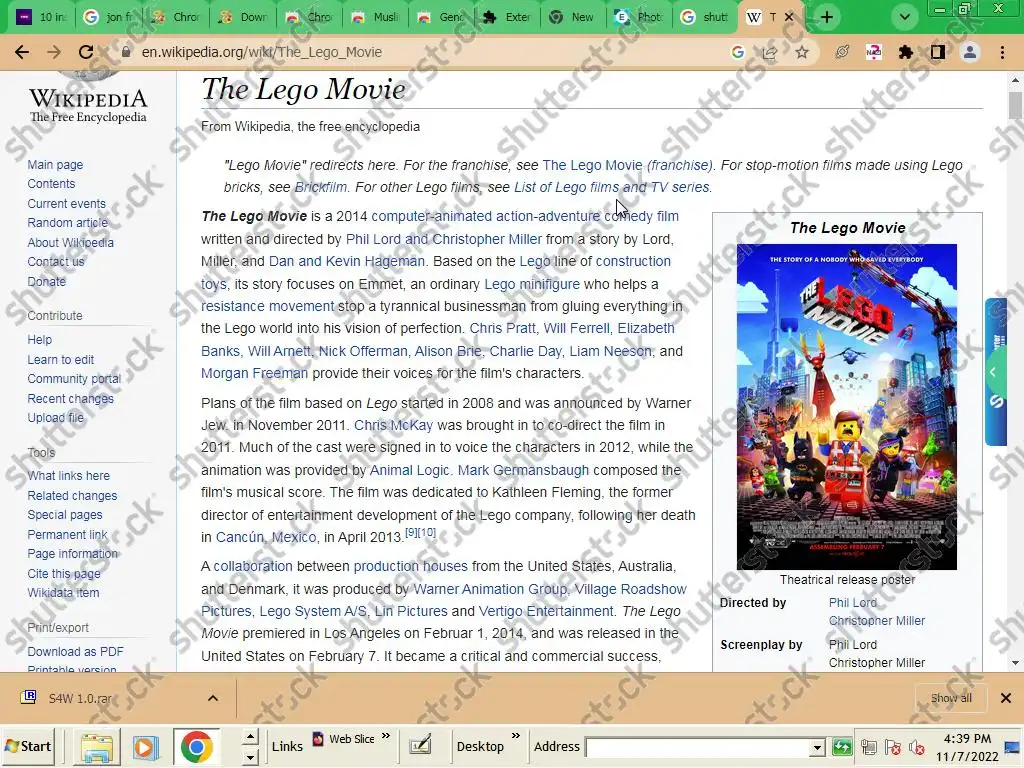The height and width of the screenshot is (768, 1024).
Task: Open a new browser tab
Action: pos(827,17)
